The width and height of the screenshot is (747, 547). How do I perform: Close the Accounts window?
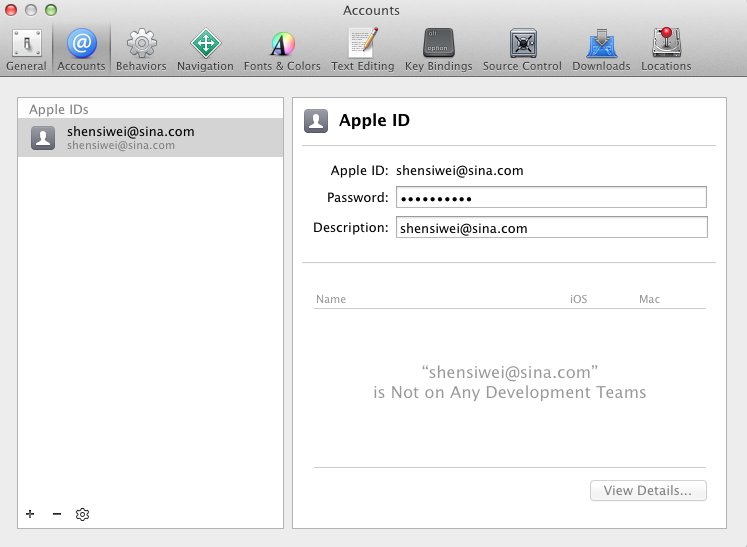(x=10, y=10)
